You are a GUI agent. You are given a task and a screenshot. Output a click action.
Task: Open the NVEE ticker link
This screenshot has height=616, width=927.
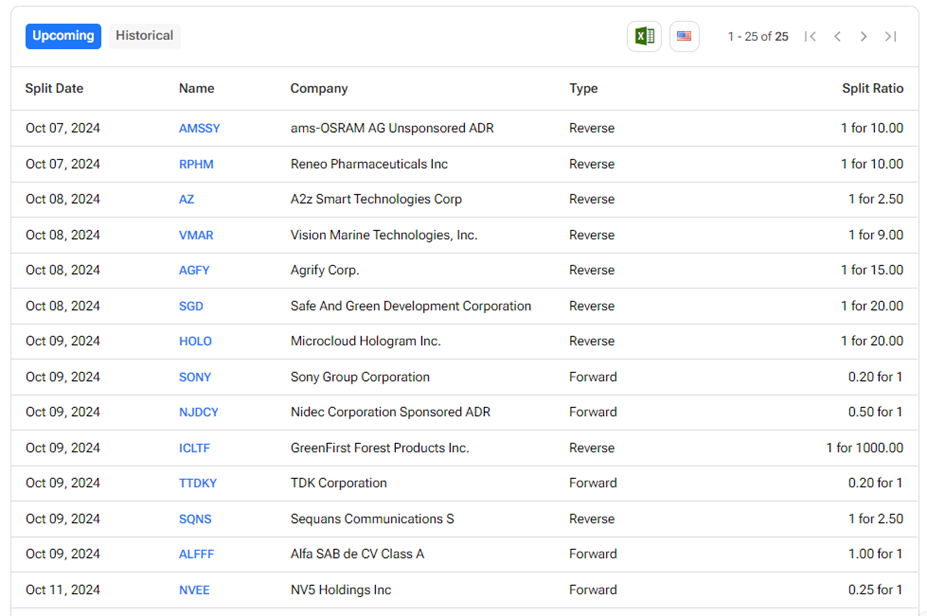pyautogui.click(x=195, y=590)
